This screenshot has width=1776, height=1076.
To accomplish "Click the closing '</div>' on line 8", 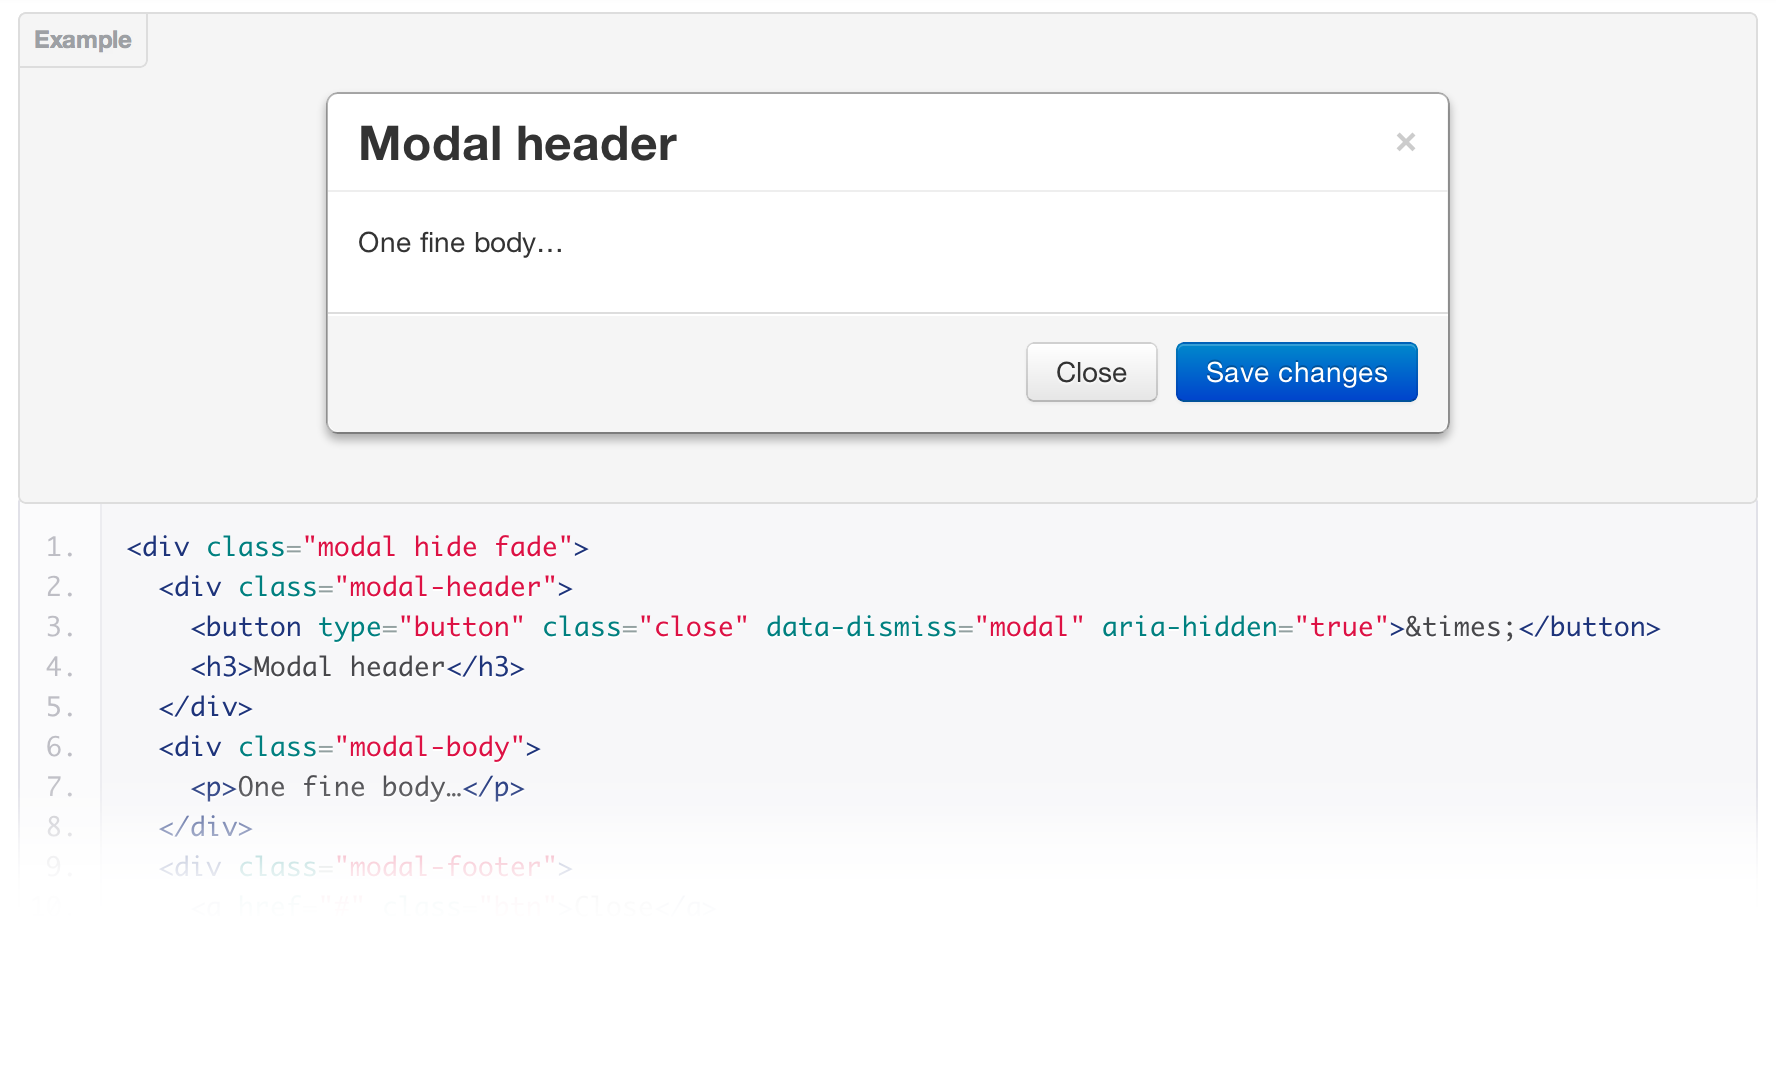I will tap(205, 827).
